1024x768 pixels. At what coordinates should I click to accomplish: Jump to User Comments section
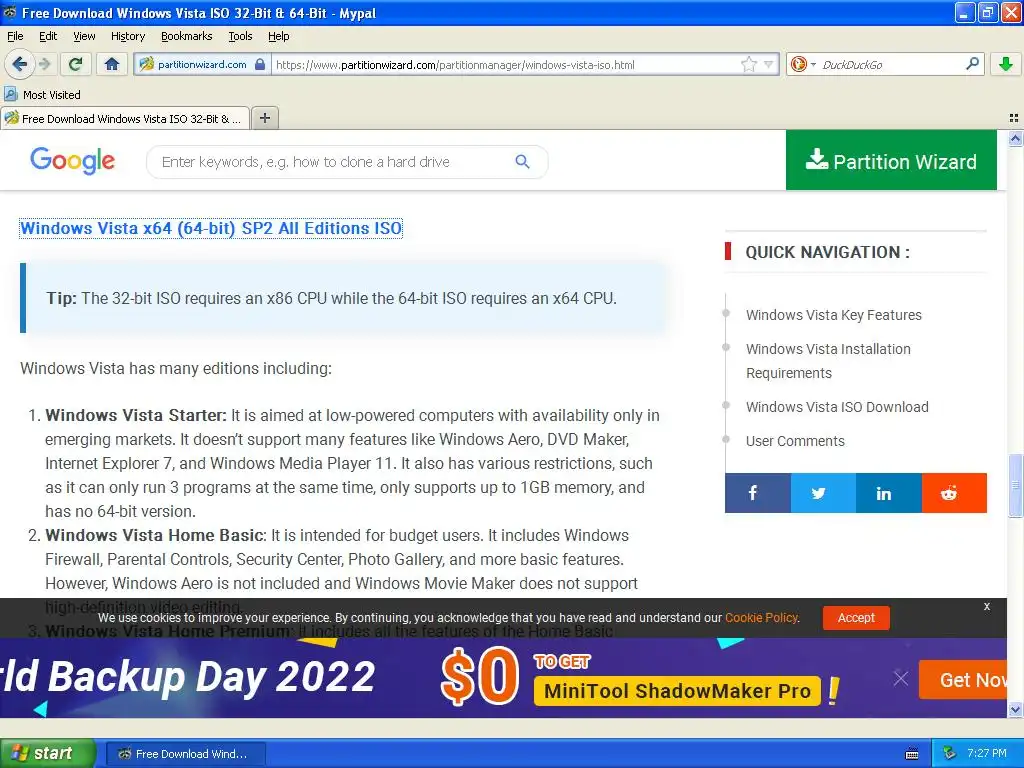(x=795, y=441)
